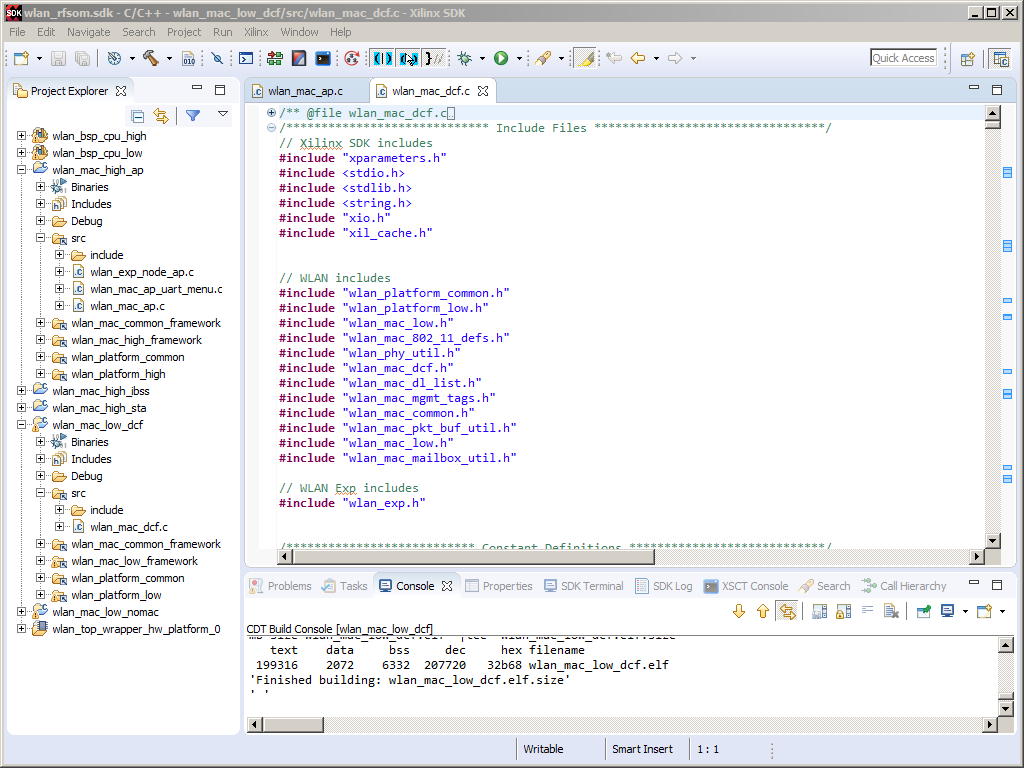Expand wlan_top_wrapper_hw_platform_0 node
Viewport: 1024px width, 768px height.
click(22, 629)
